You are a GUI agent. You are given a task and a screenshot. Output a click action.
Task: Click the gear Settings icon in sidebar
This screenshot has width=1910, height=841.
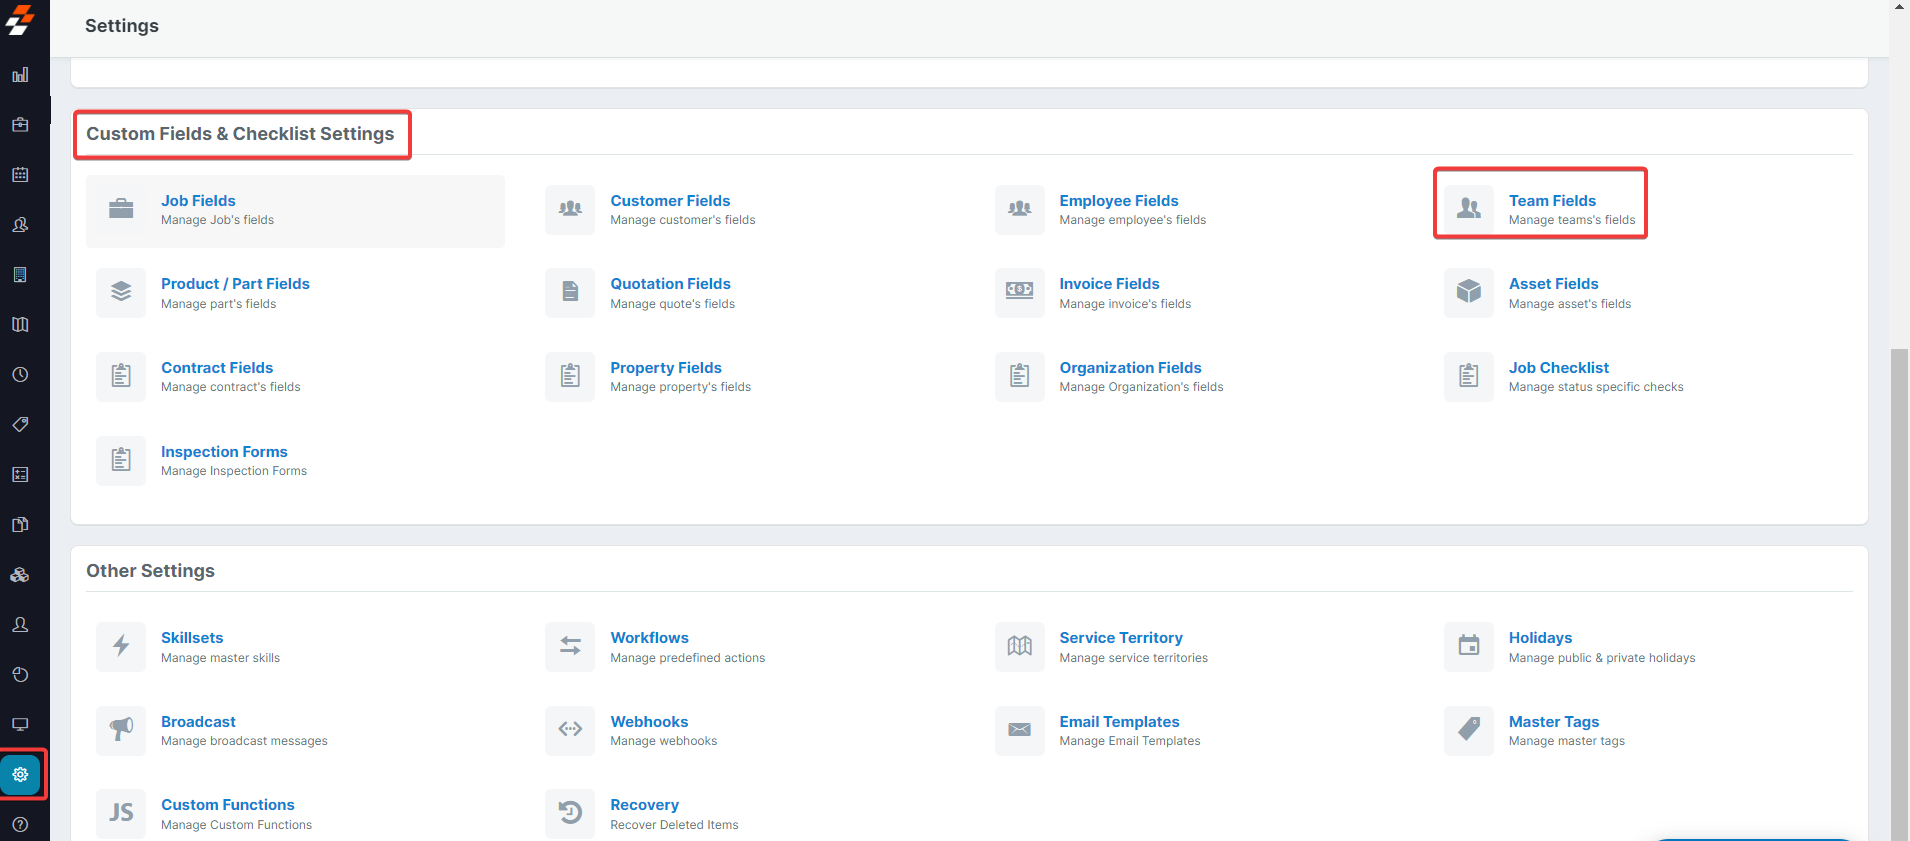(20, 774)
